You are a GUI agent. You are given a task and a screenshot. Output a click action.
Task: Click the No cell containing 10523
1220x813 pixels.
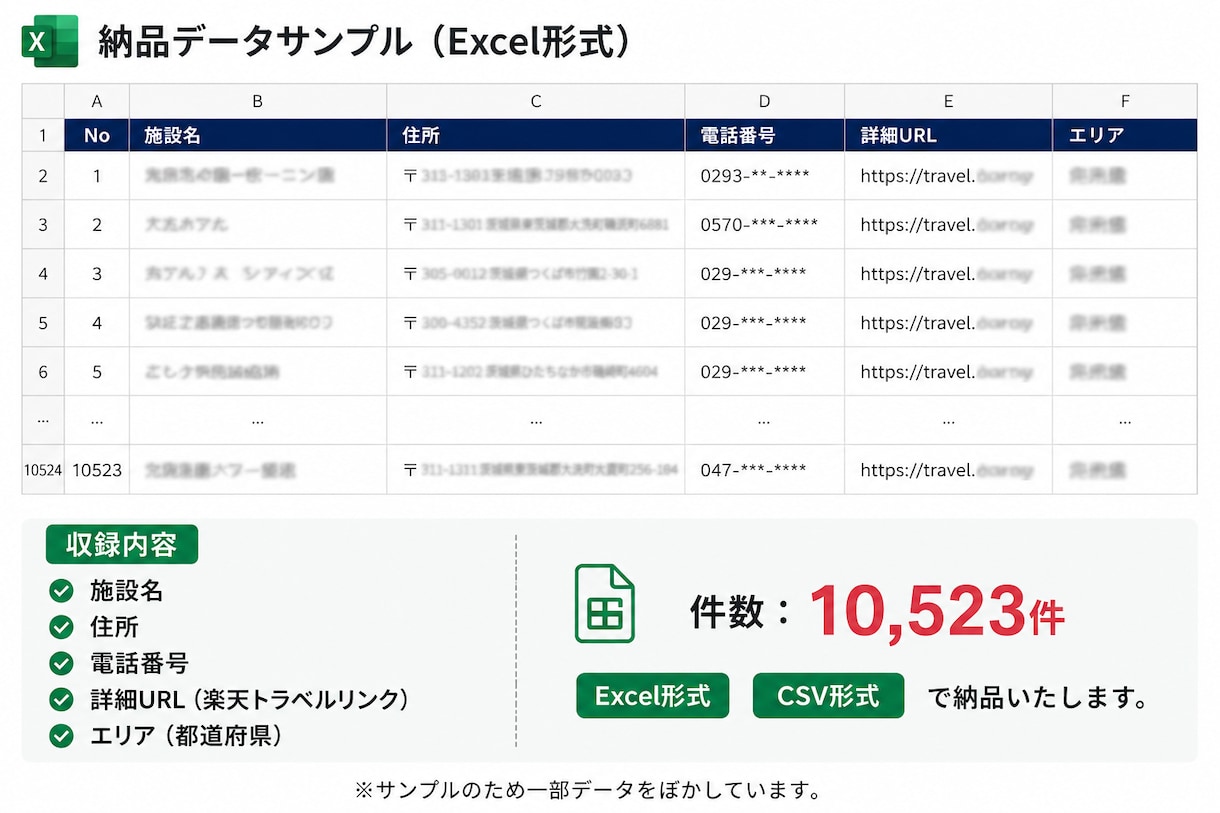click(97, 470)
